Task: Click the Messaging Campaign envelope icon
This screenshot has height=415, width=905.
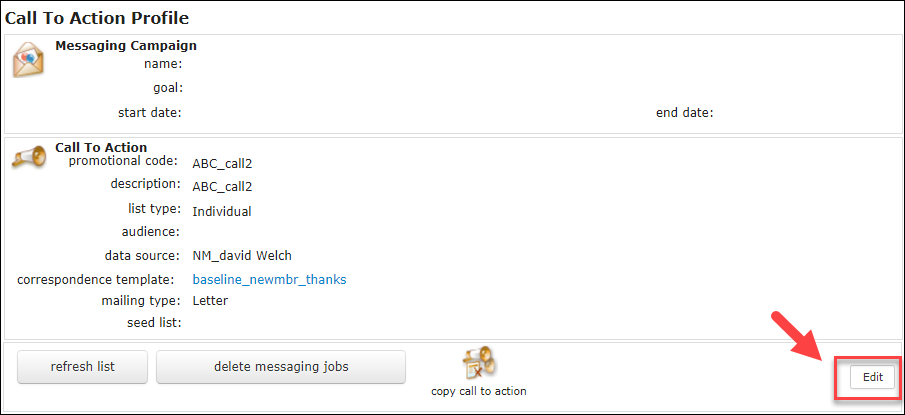Action: coord(28,61)
